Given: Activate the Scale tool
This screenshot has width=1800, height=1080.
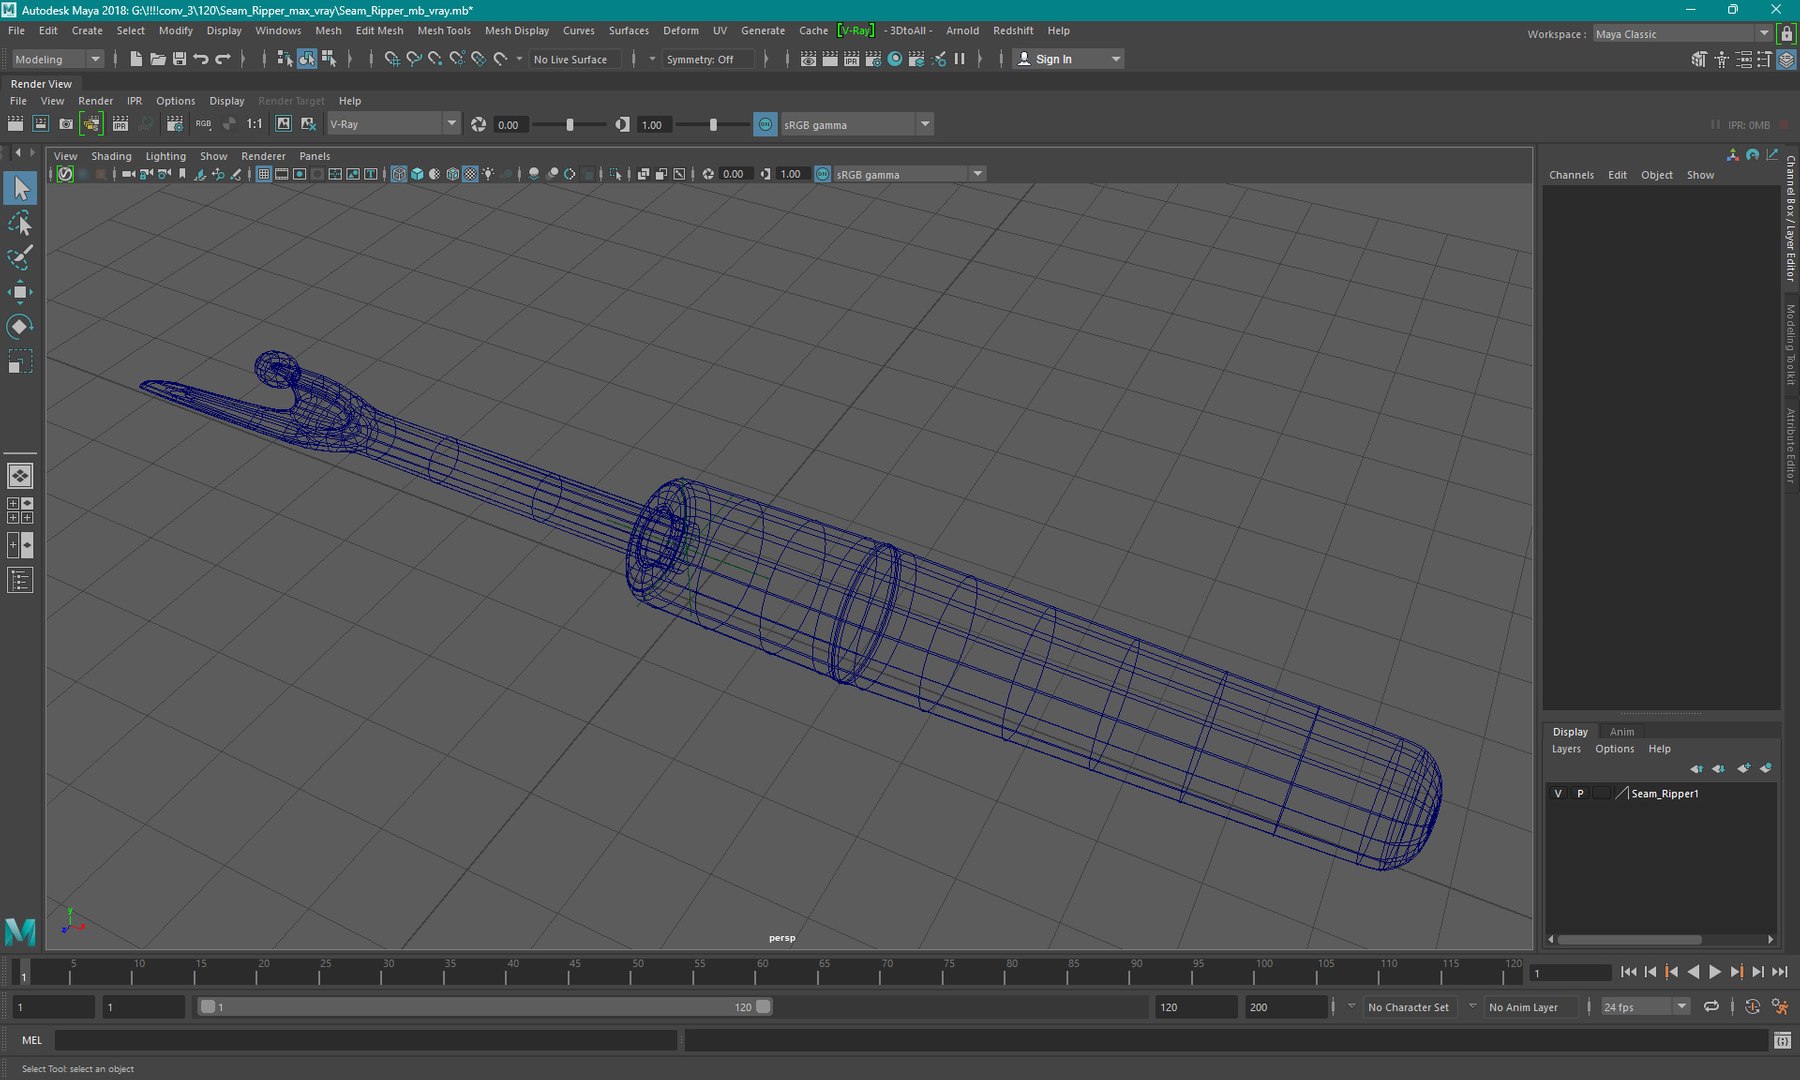Looking at the screenshot, I should 20,361.
